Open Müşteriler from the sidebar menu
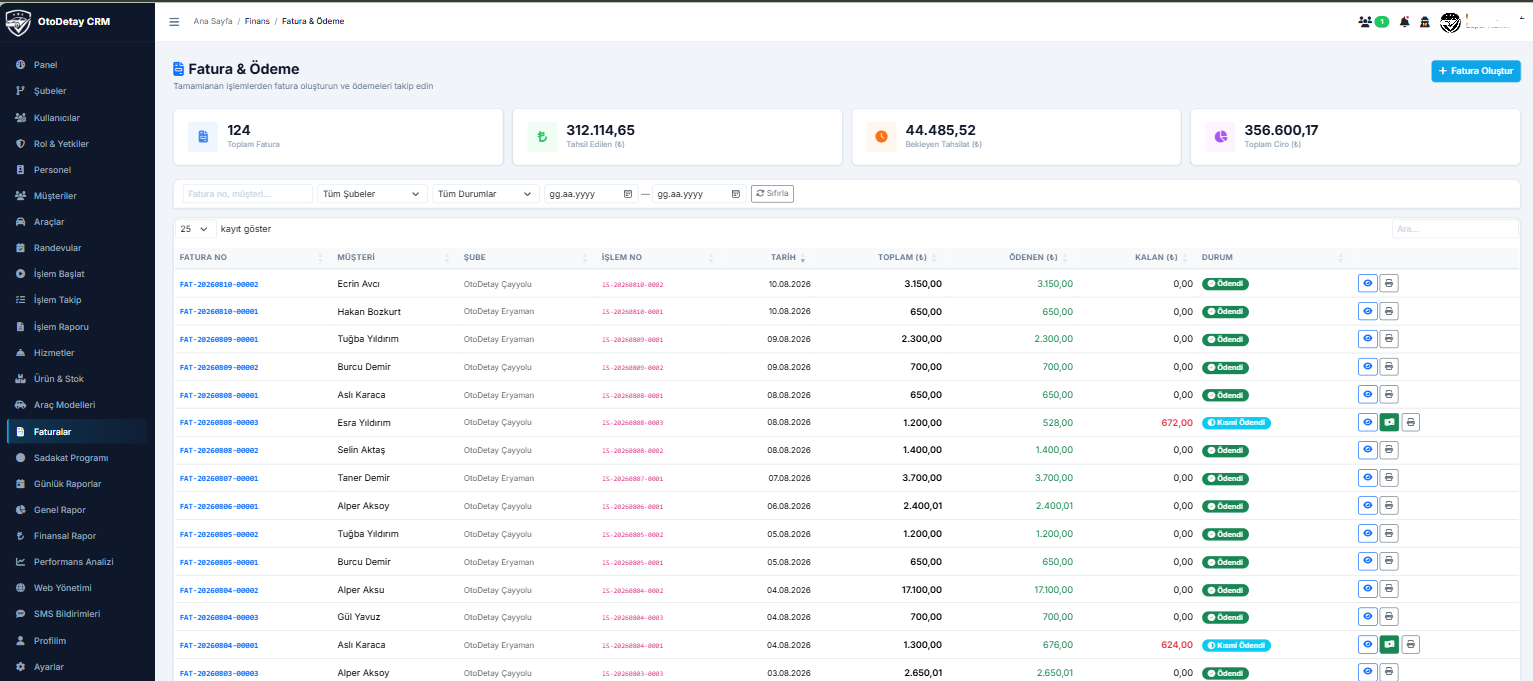This screenshot has width=1533, height=681. coord(55,196)
